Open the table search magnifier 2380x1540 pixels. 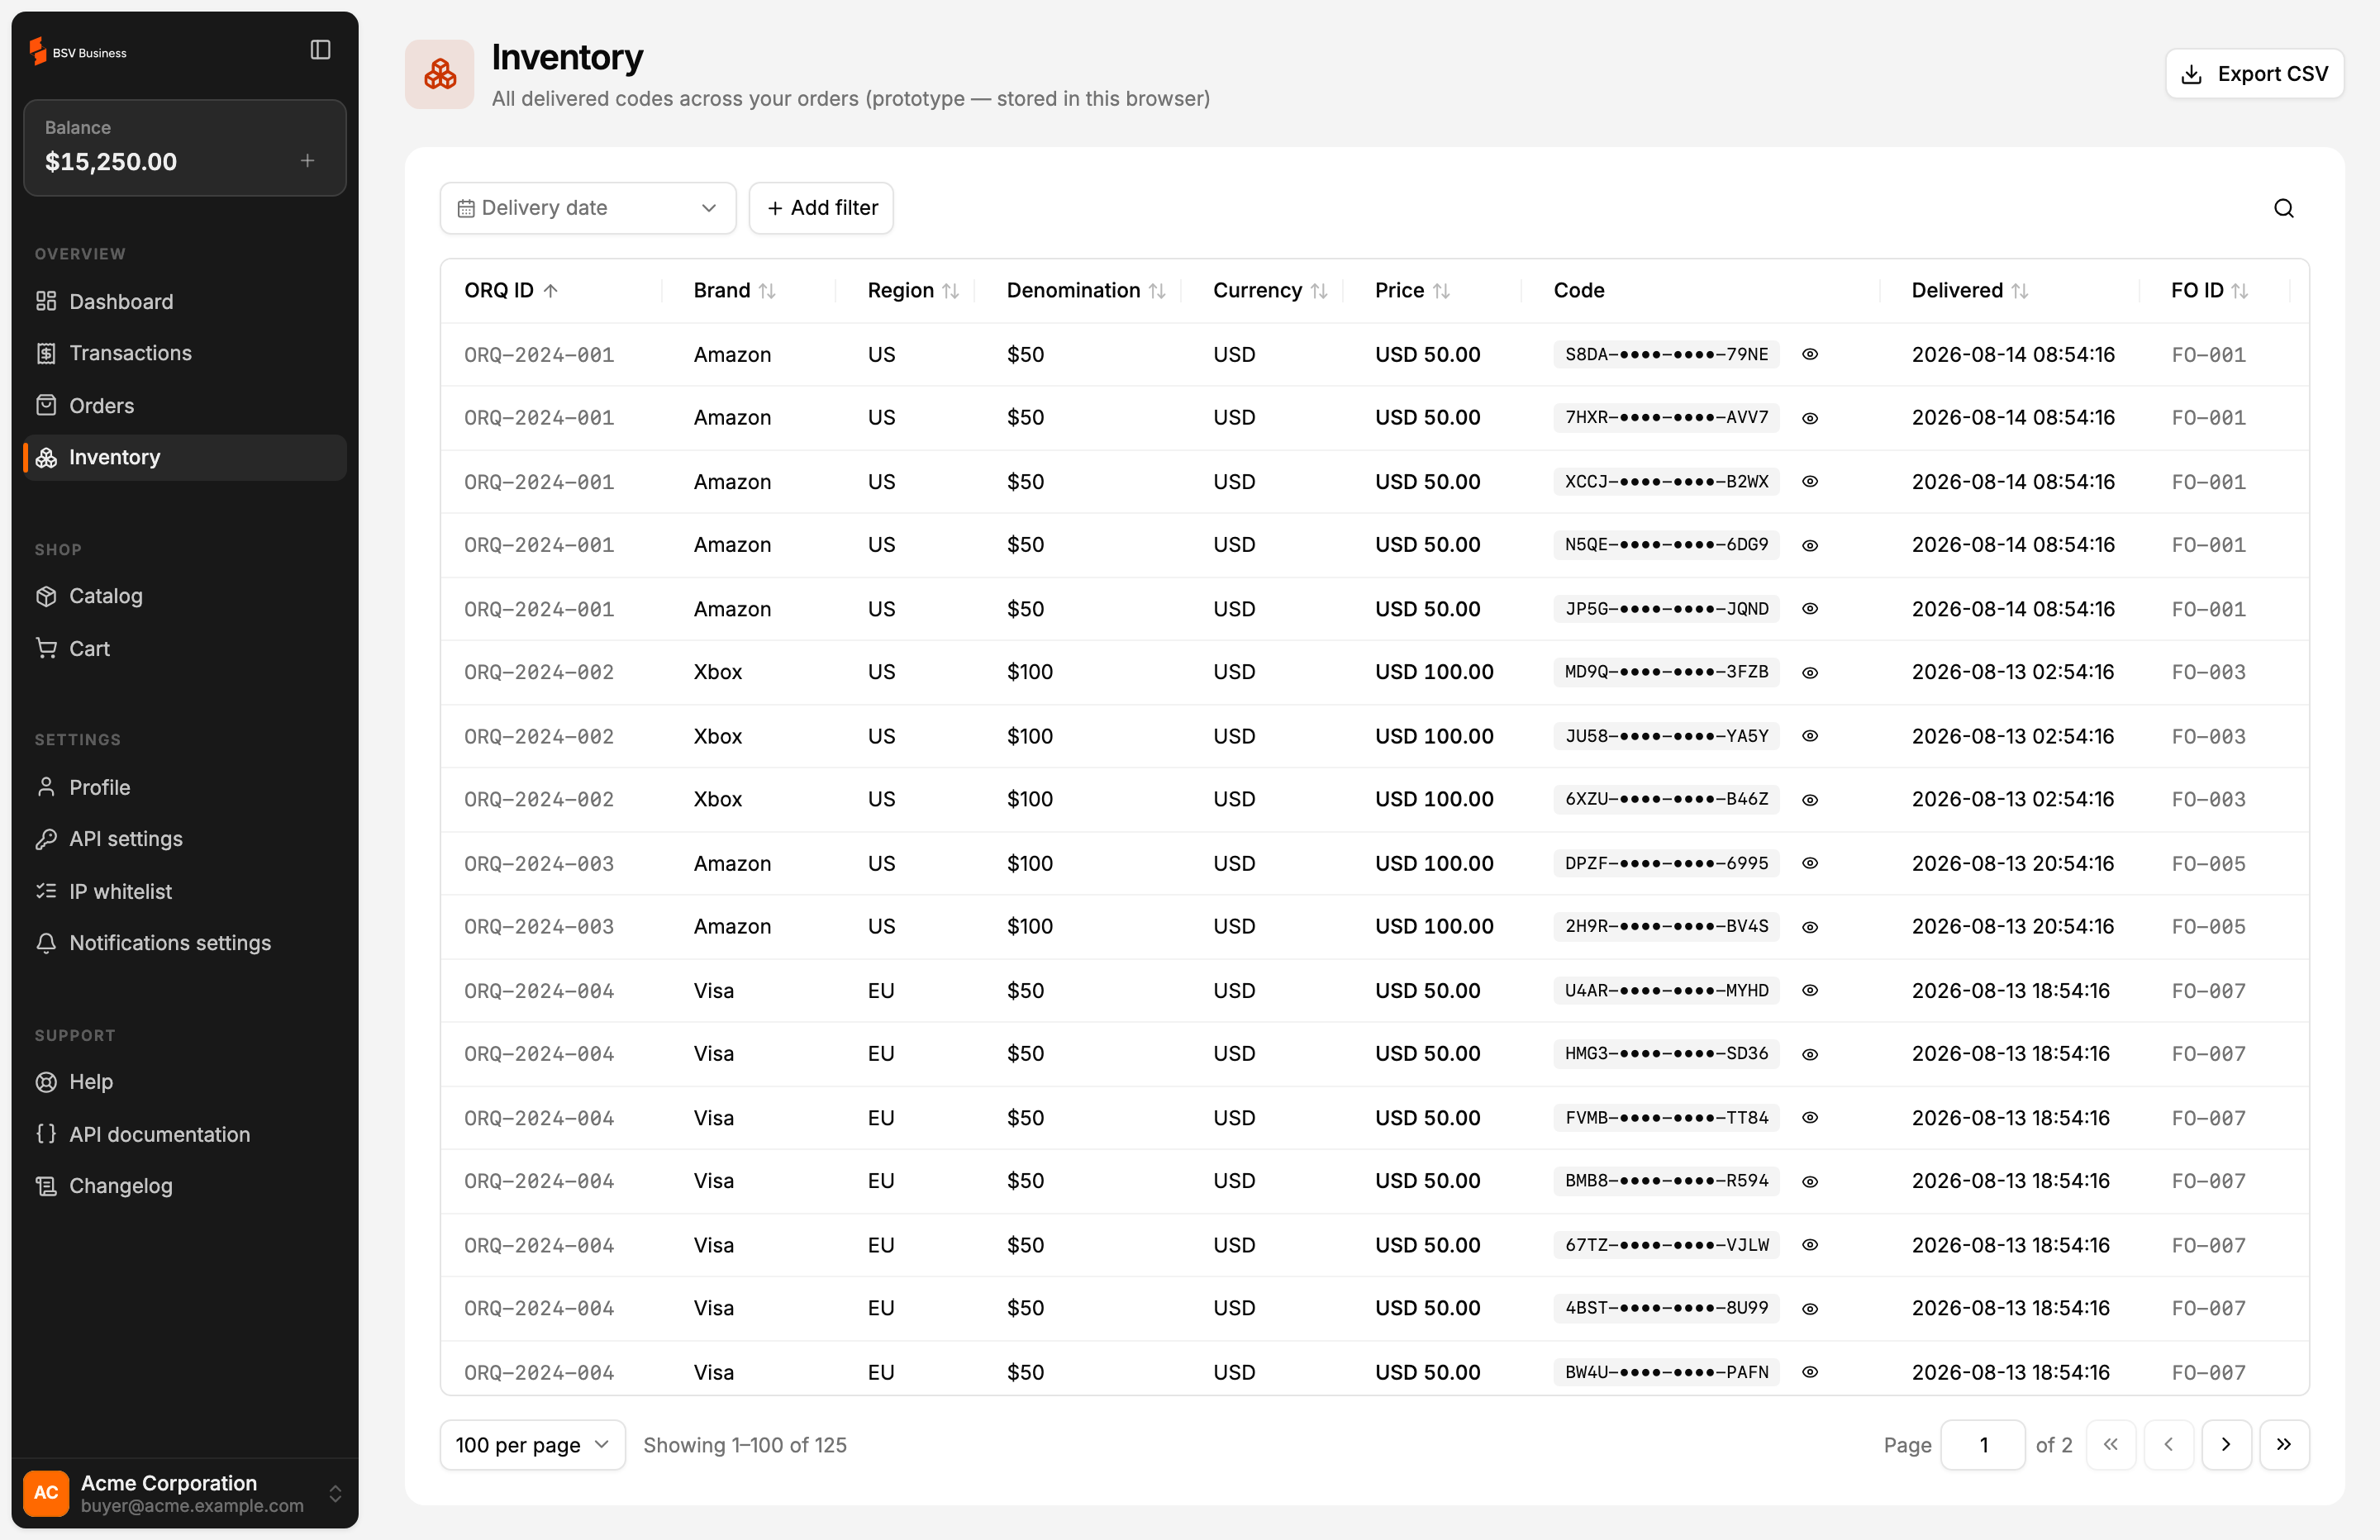pos(2284,208)
